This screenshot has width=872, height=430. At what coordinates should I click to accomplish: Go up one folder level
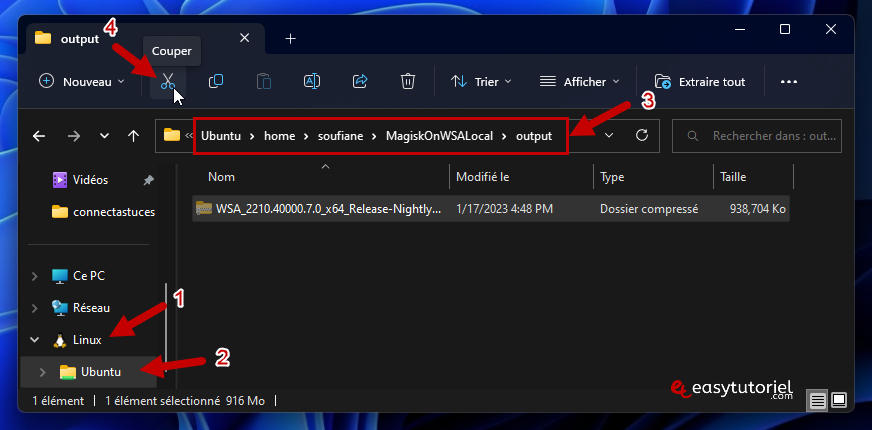(133, 136)
